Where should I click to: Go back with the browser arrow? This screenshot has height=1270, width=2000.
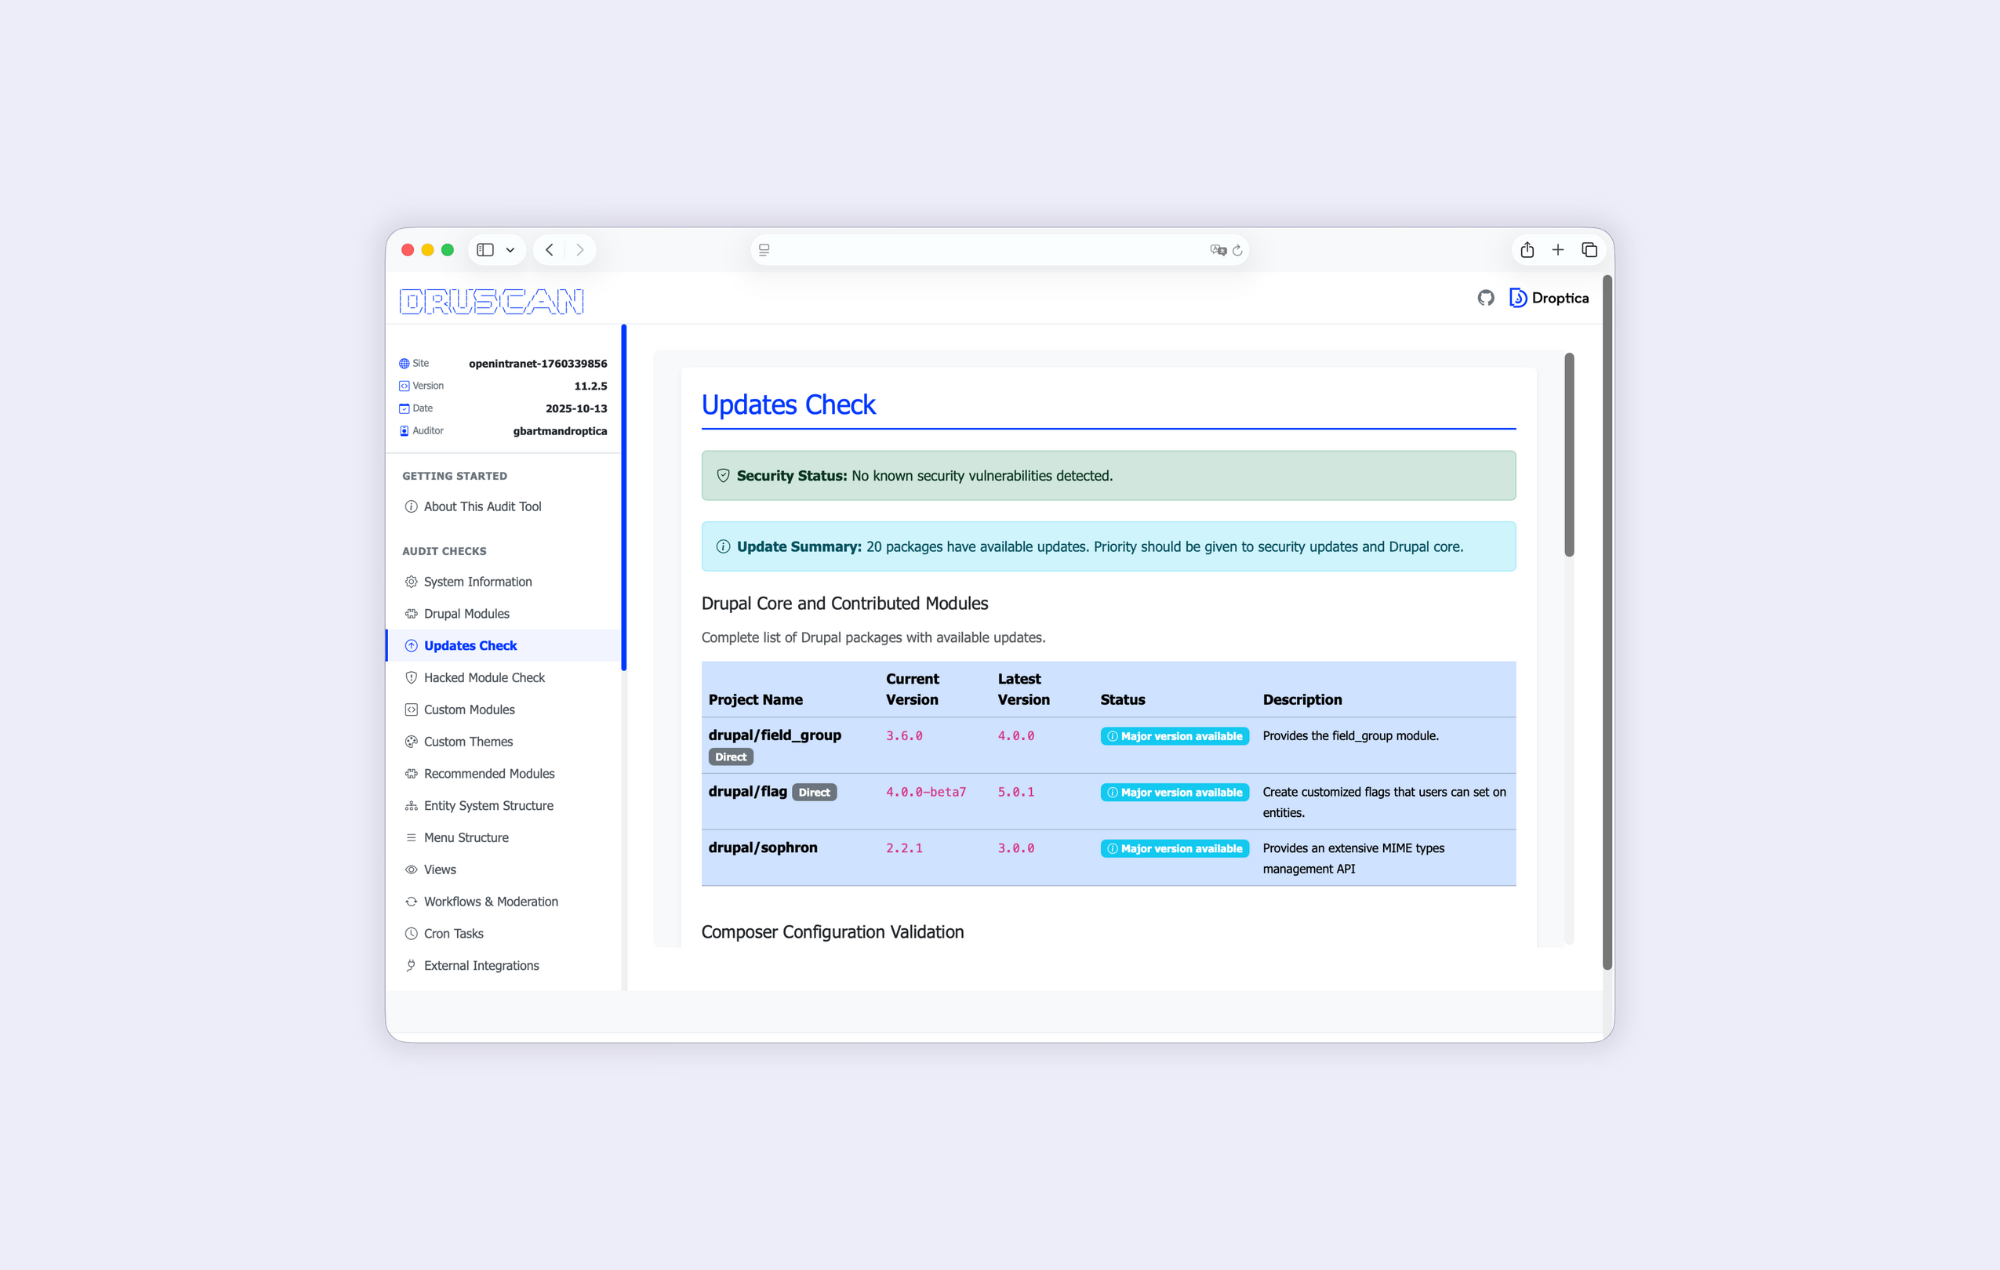click(549, 250)
